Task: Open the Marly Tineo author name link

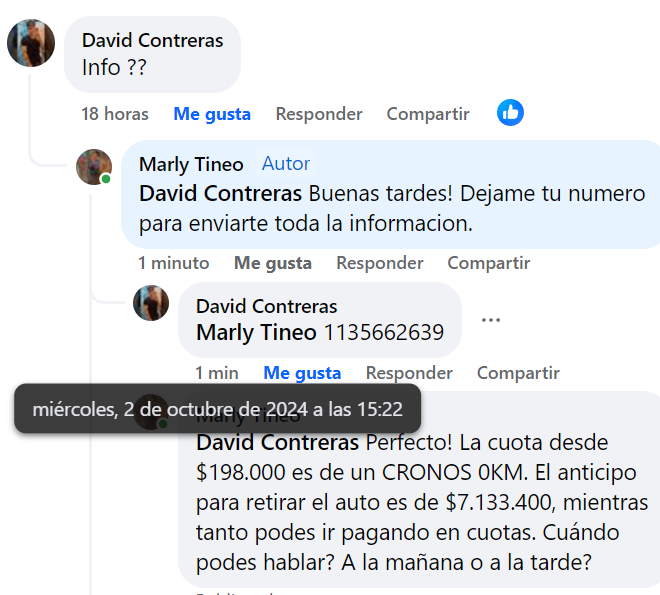Action: coord(191,164)
